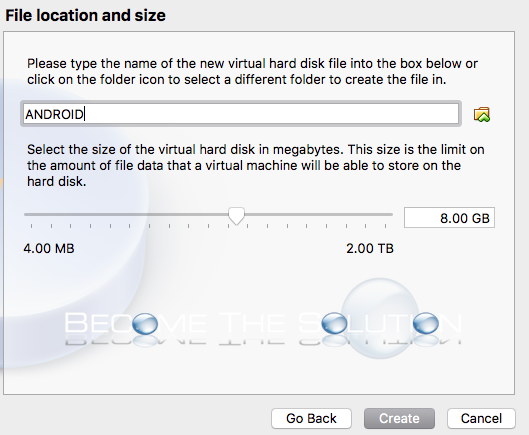
Task: Click the 4.00 MB minimum size label
Action: pos(49,248)
